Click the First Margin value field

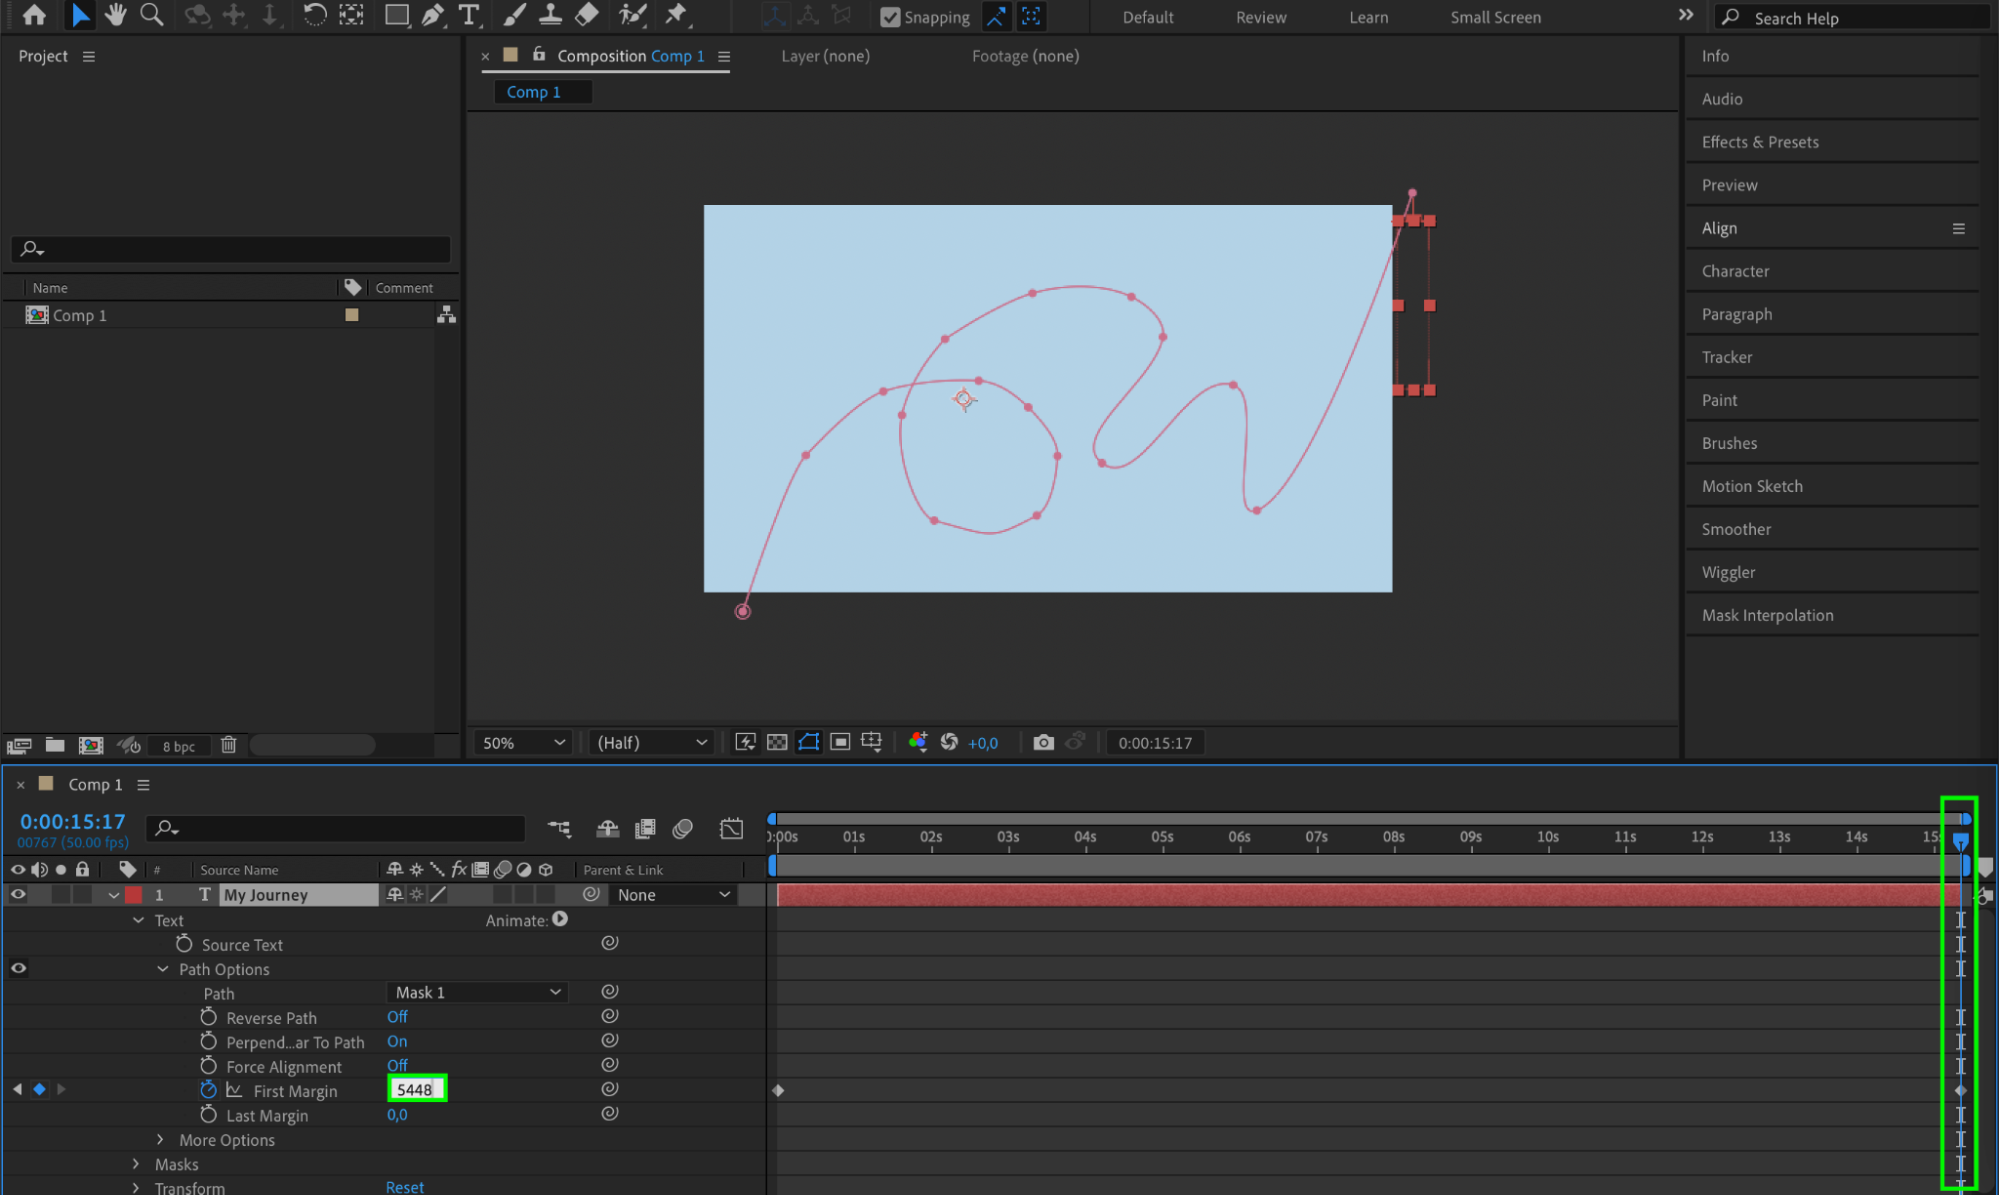pos(415,1090)
